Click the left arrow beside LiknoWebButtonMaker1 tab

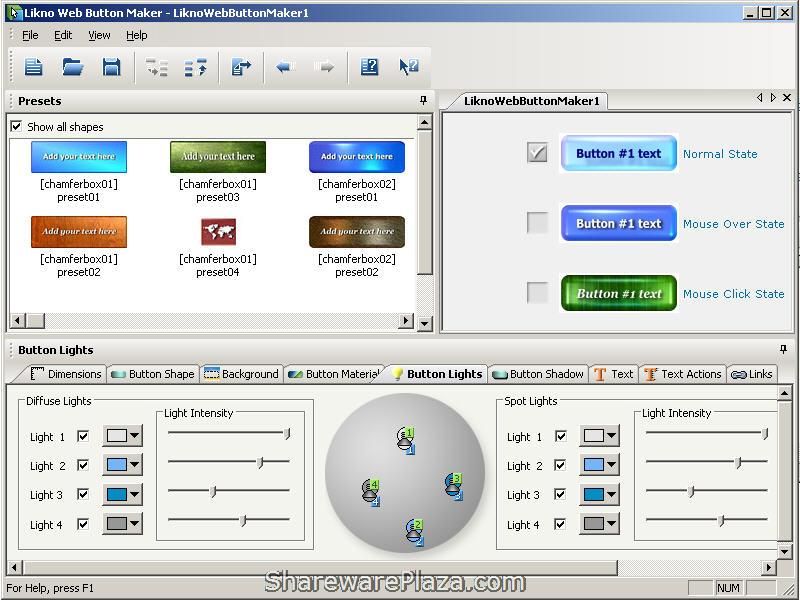pyautogui.click(x=758, y=98)
